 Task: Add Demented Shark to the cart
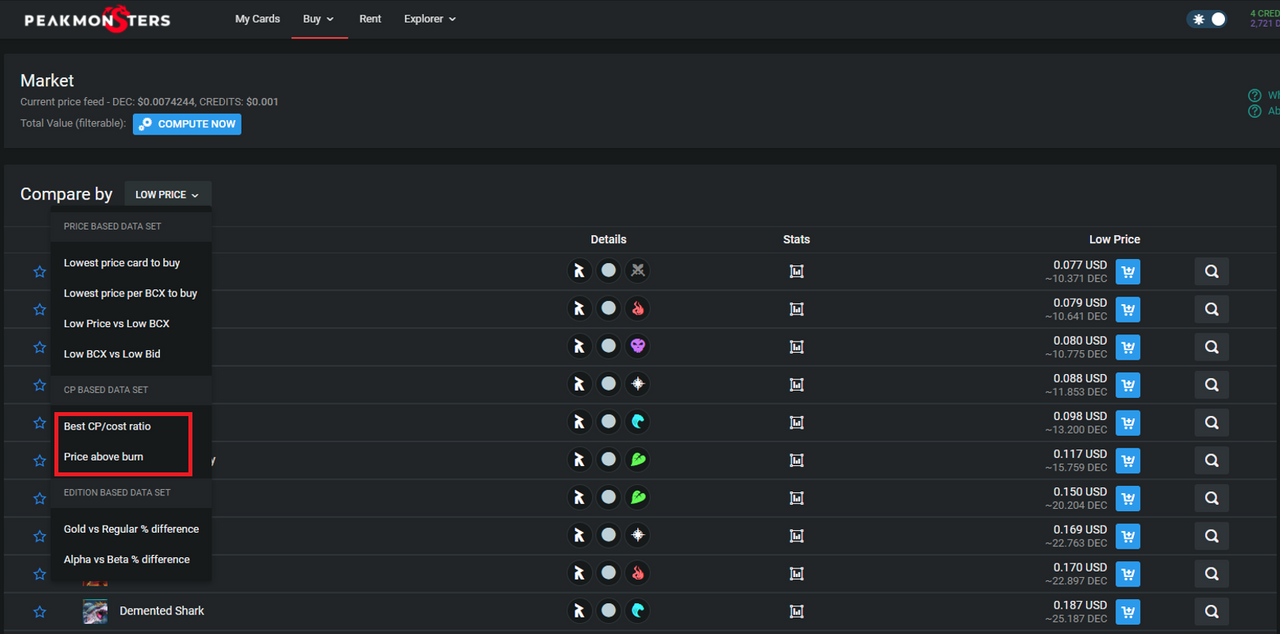(x=1128, y=612)
